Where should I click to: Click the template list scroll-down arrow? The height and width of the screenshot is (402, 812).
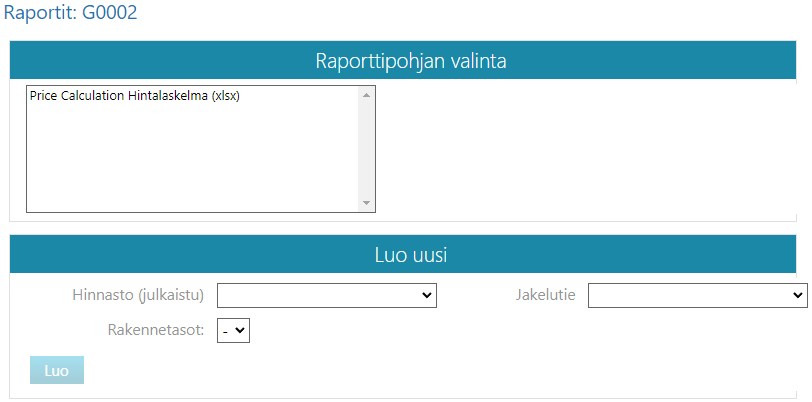pyautogui.click(x=367, y=203)
